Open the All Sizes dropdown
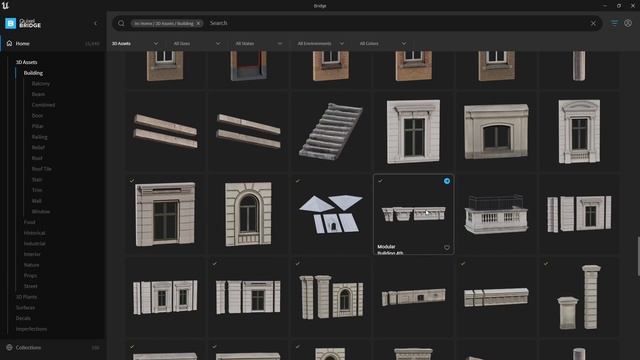This screenshot has height=360, width=640. click(x=197, y=43)
